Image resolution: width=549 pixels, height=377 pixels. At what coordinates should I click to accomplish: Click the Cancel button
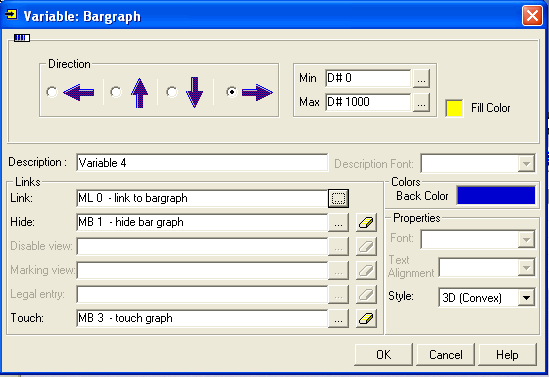[445, 355]
